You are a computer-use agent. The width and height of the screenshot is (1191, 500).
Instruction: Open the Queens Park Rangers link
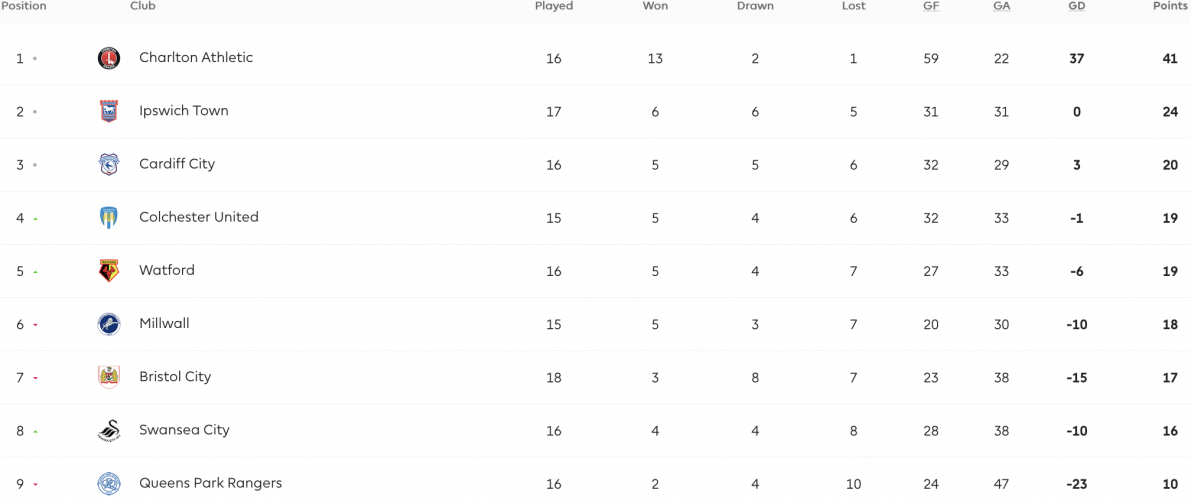(210, 483)
